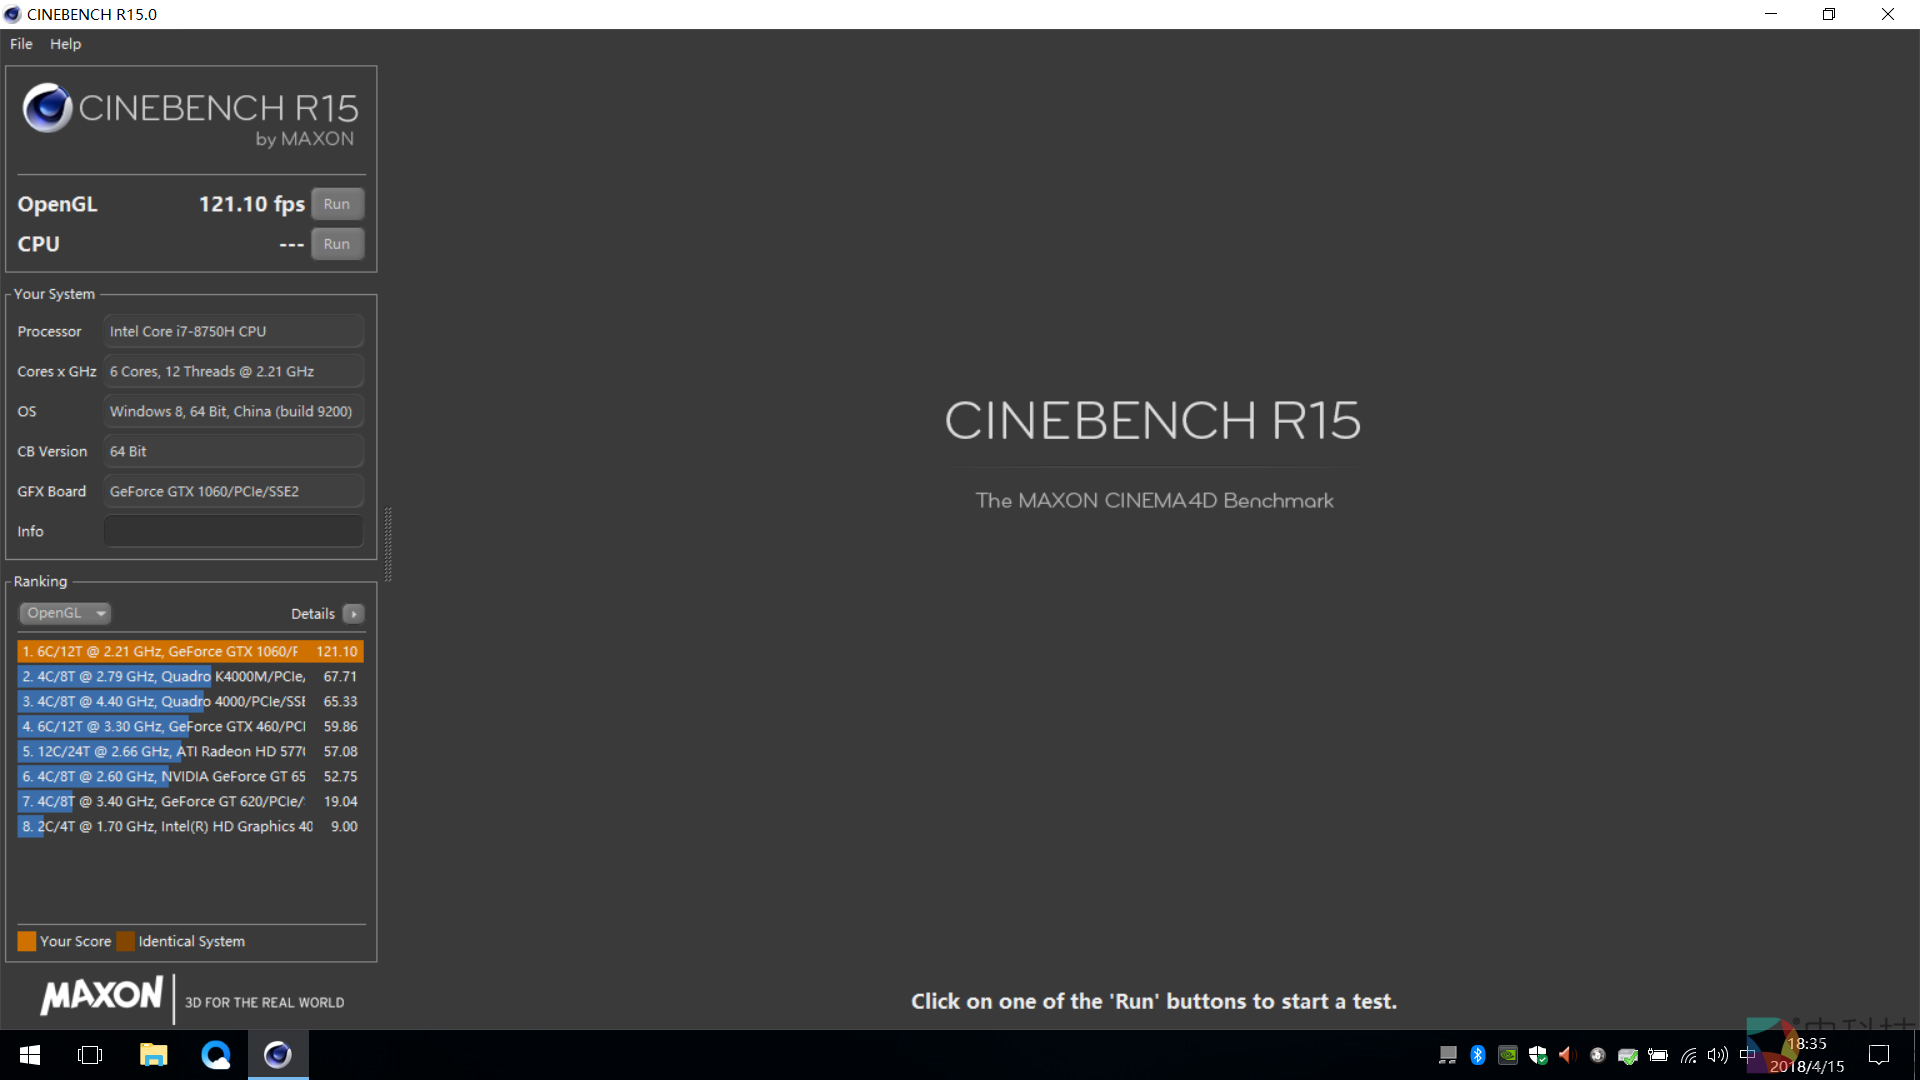Click Cinebench icon in taskbar

[x=278, y=1055]
